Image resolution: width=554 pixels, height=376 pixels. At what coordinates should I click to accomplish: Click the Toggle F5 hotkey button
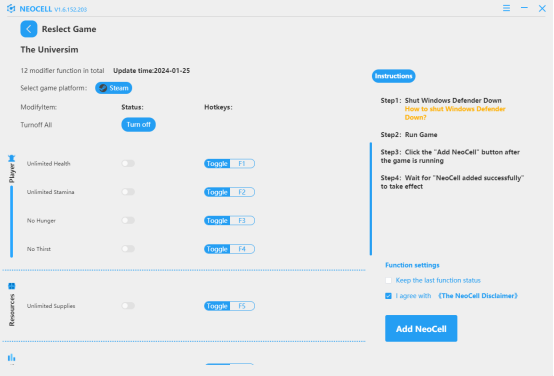coord(229,306)
